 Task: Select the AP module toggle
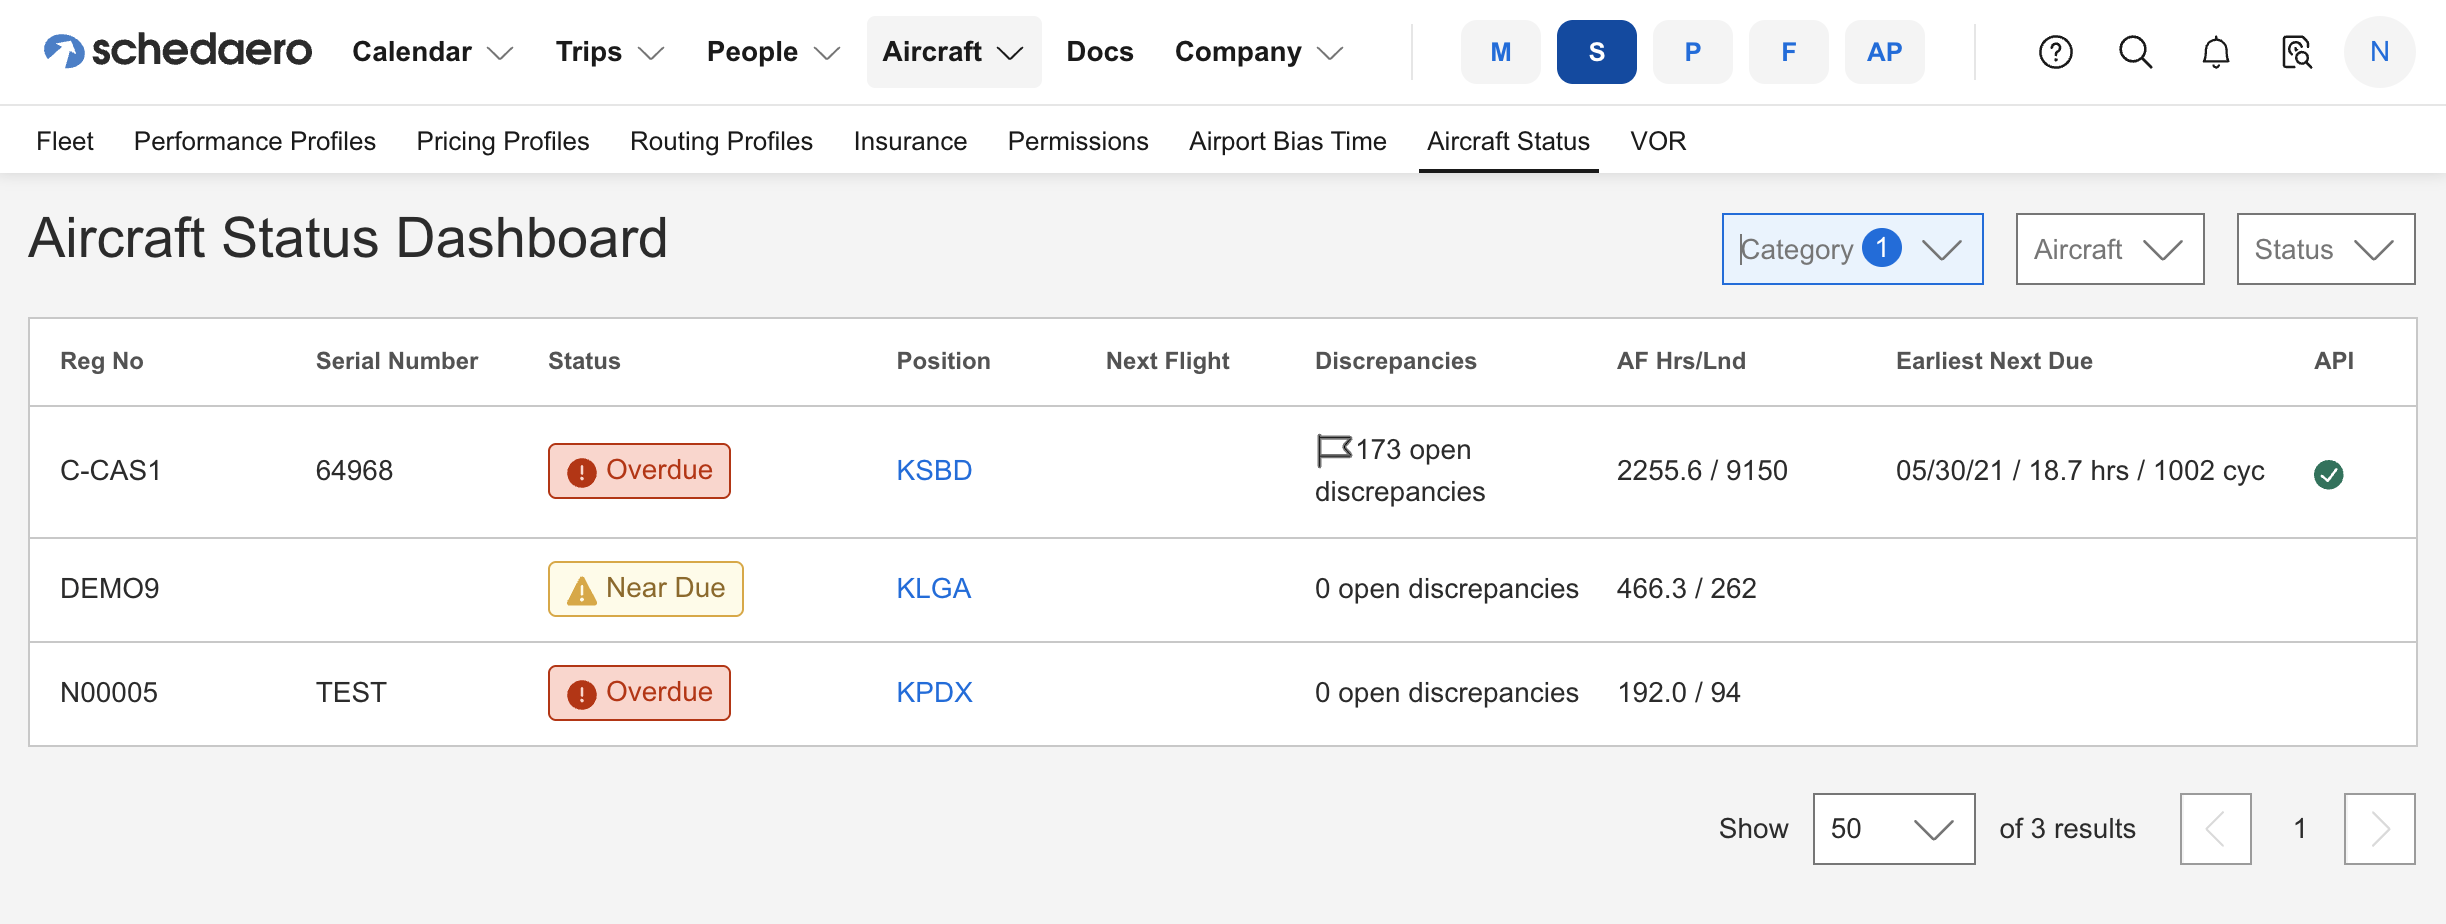click(x=1884, y=52)
